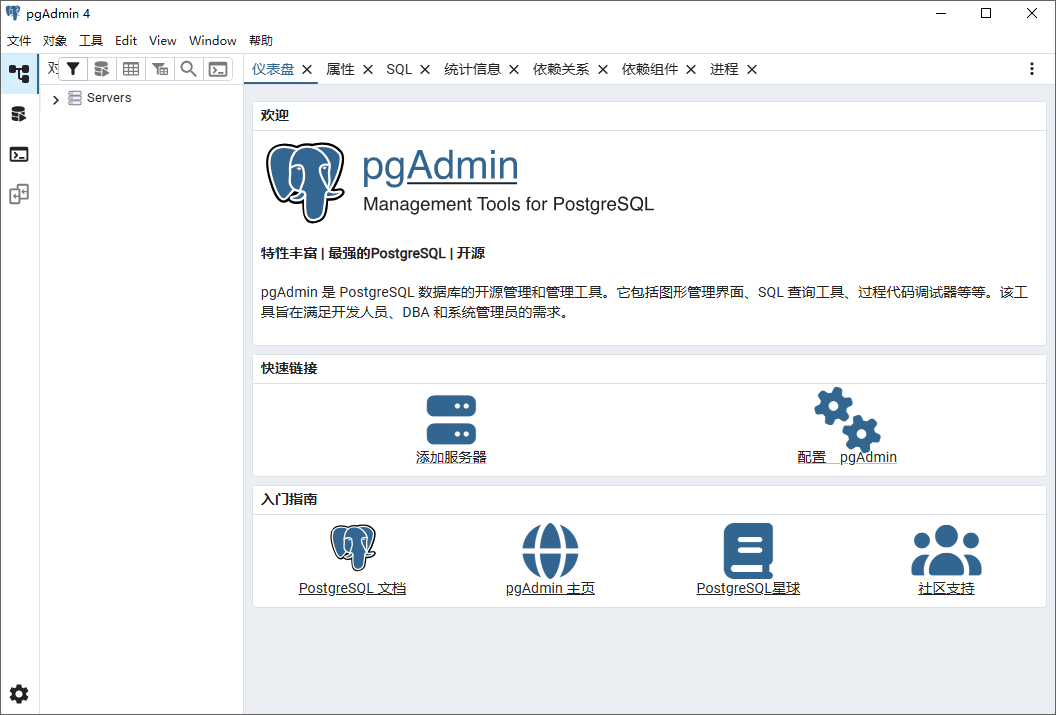Open the Window menu
Image resolution: width=1056 pixels, height=715 pixels.
click(213, 40)
